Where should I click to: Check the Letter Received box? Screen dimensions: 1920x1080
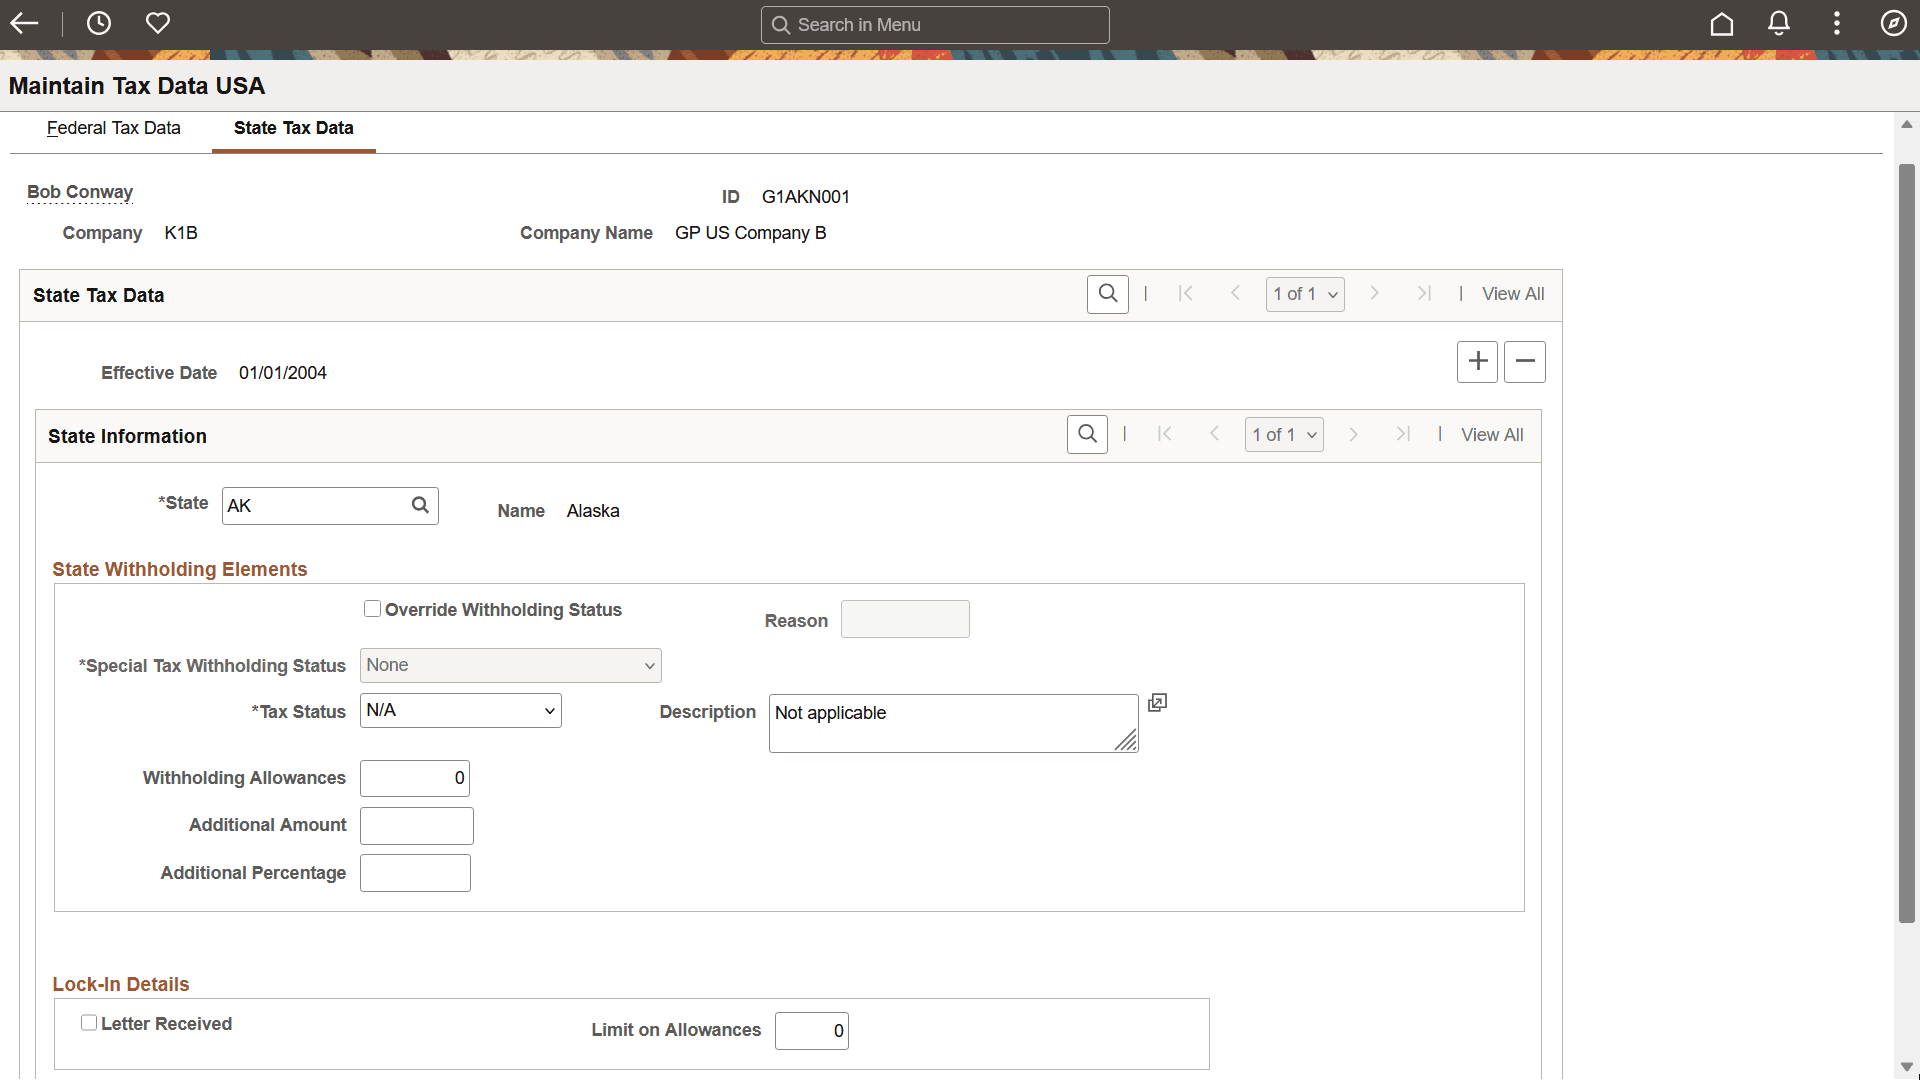89,1023
